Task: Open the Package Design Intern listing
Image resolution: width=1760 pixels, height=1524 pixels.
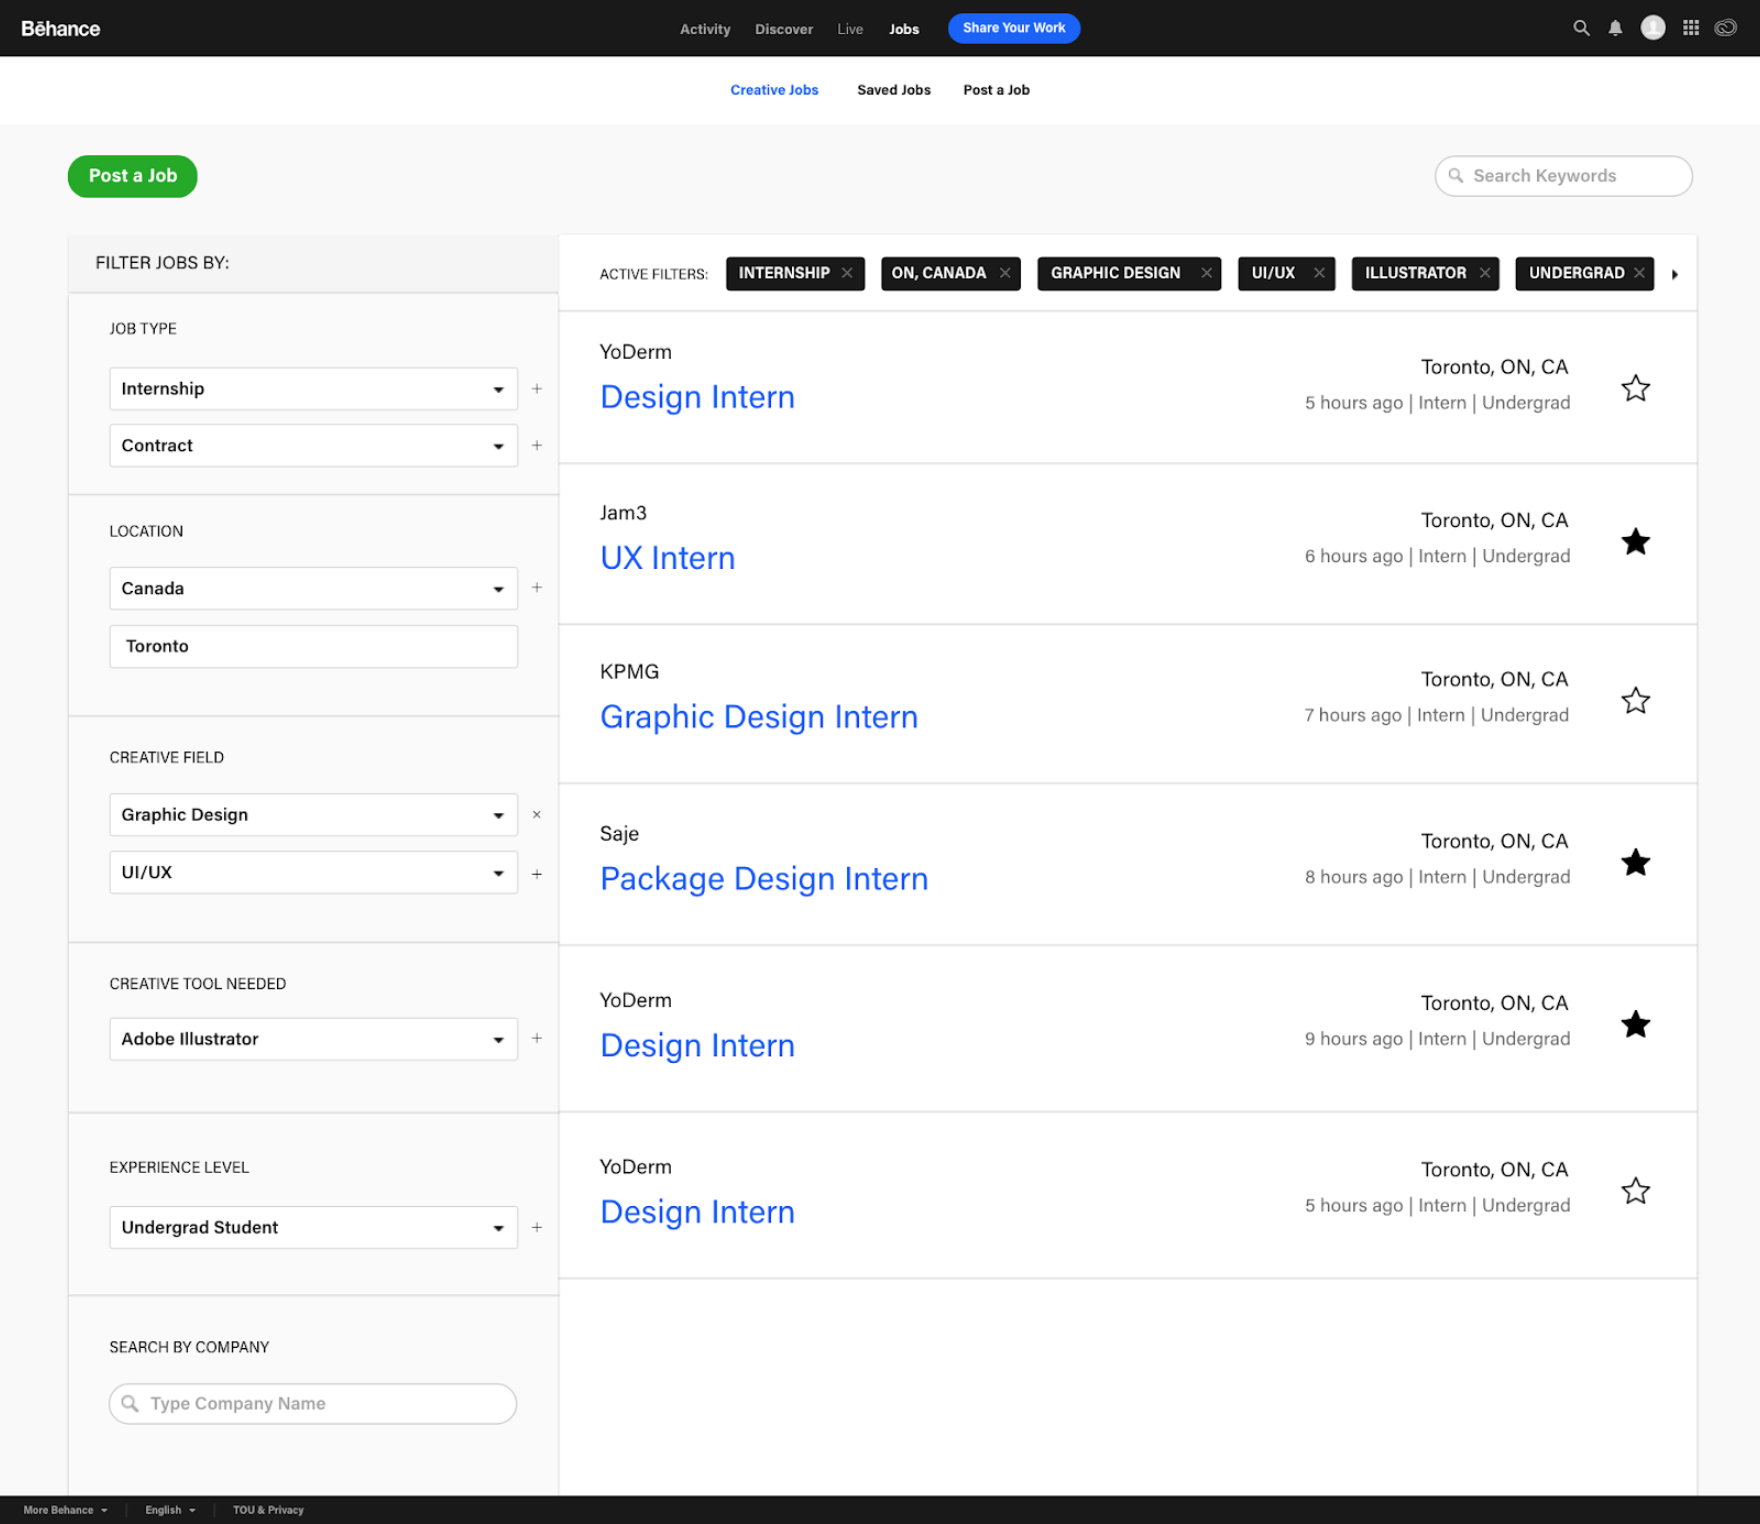Action: [x=764, y=879]
